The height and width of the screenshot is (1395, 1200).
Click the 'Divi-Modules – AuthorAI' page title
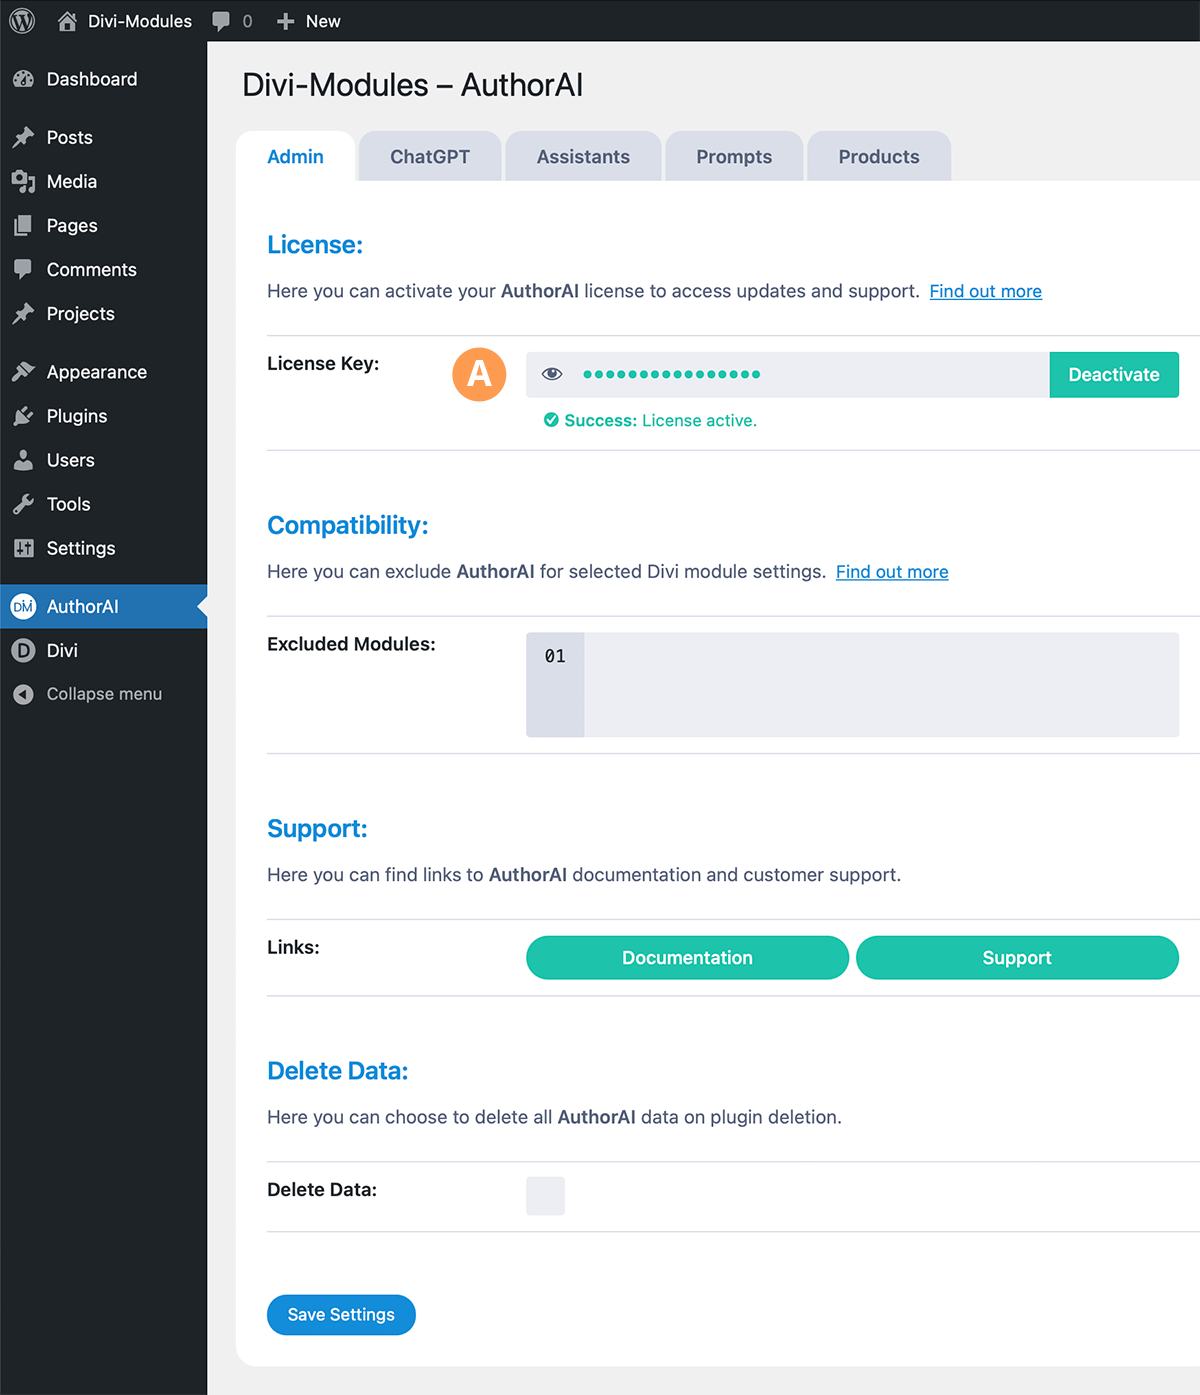point(413,85)
